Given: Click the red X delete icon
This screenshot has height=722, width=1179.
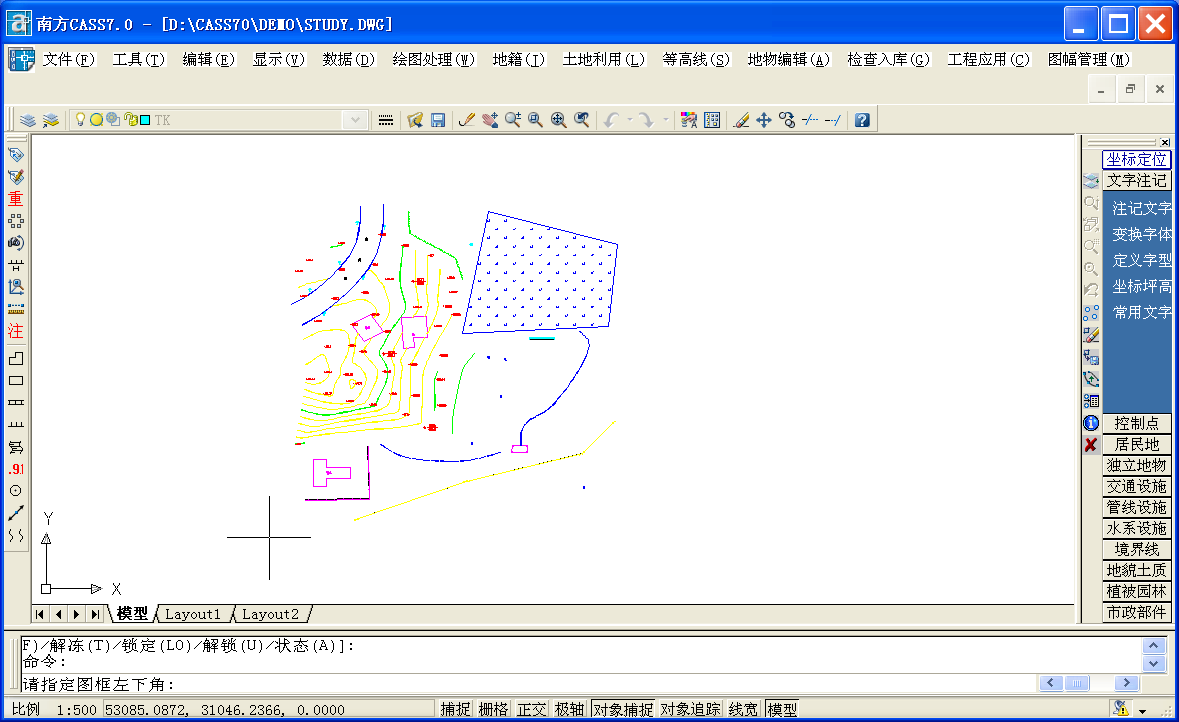Looking at the screenshot, I should pyautogui.click(x=1091, y=445).
